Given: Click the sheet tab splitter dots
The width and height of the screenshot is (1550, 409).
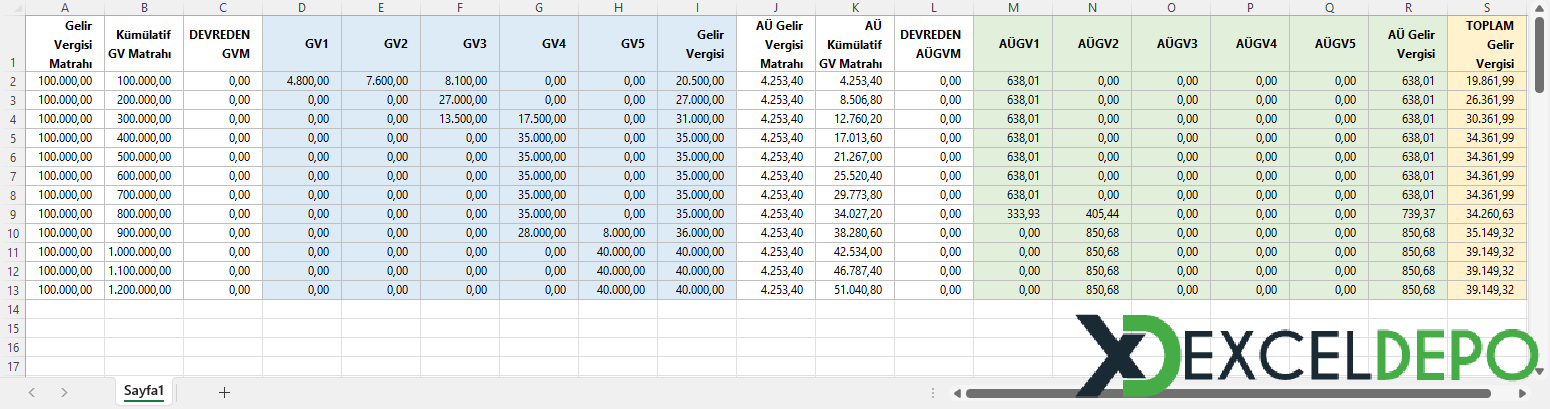Looking at the screenshot, I should (933, 393).
